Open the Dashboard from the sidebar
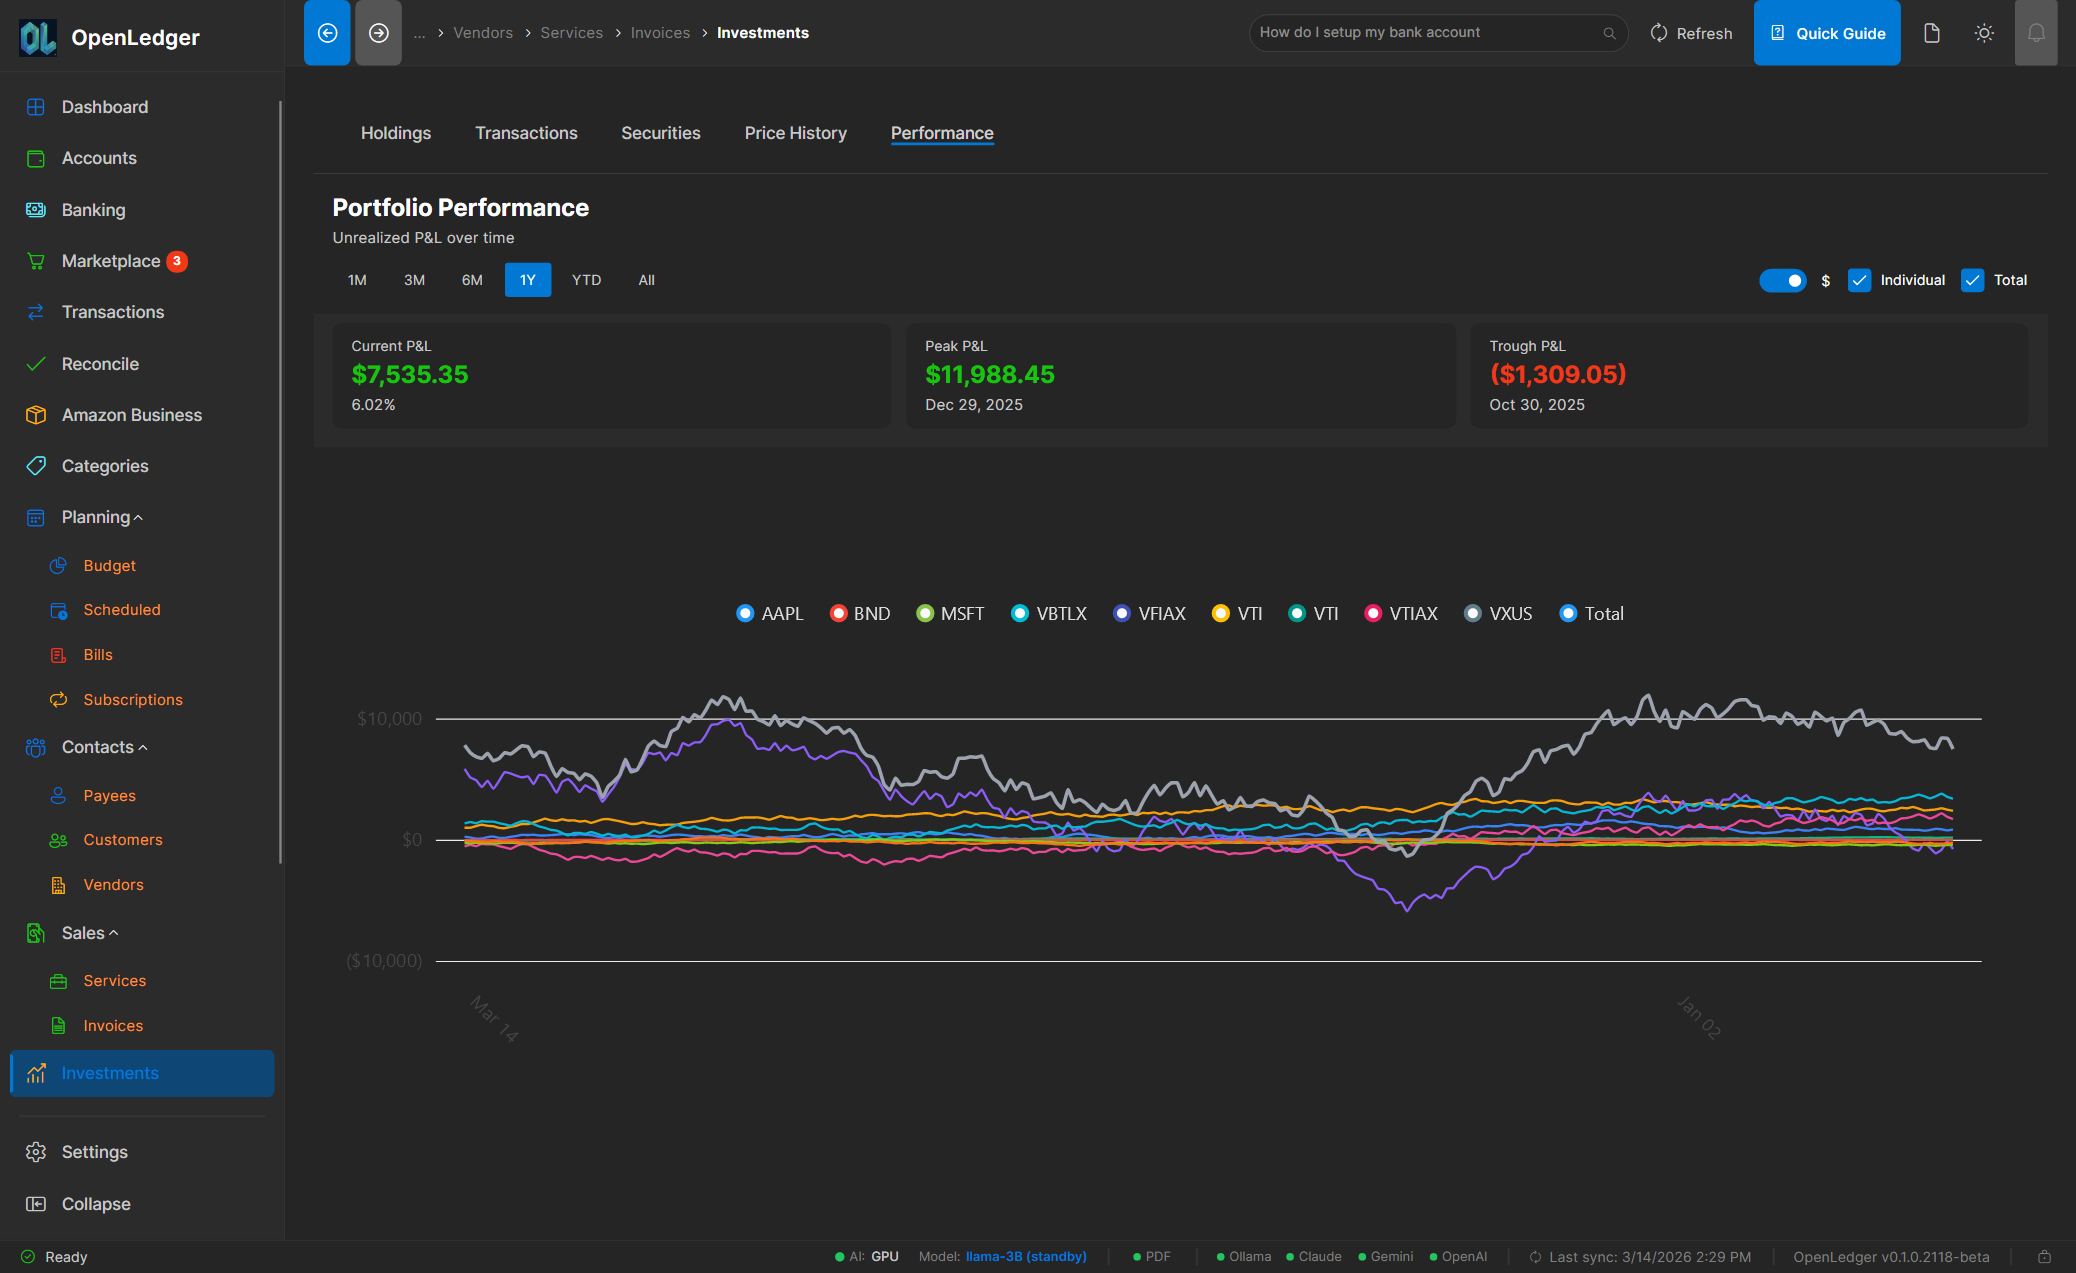 point(103,106)
